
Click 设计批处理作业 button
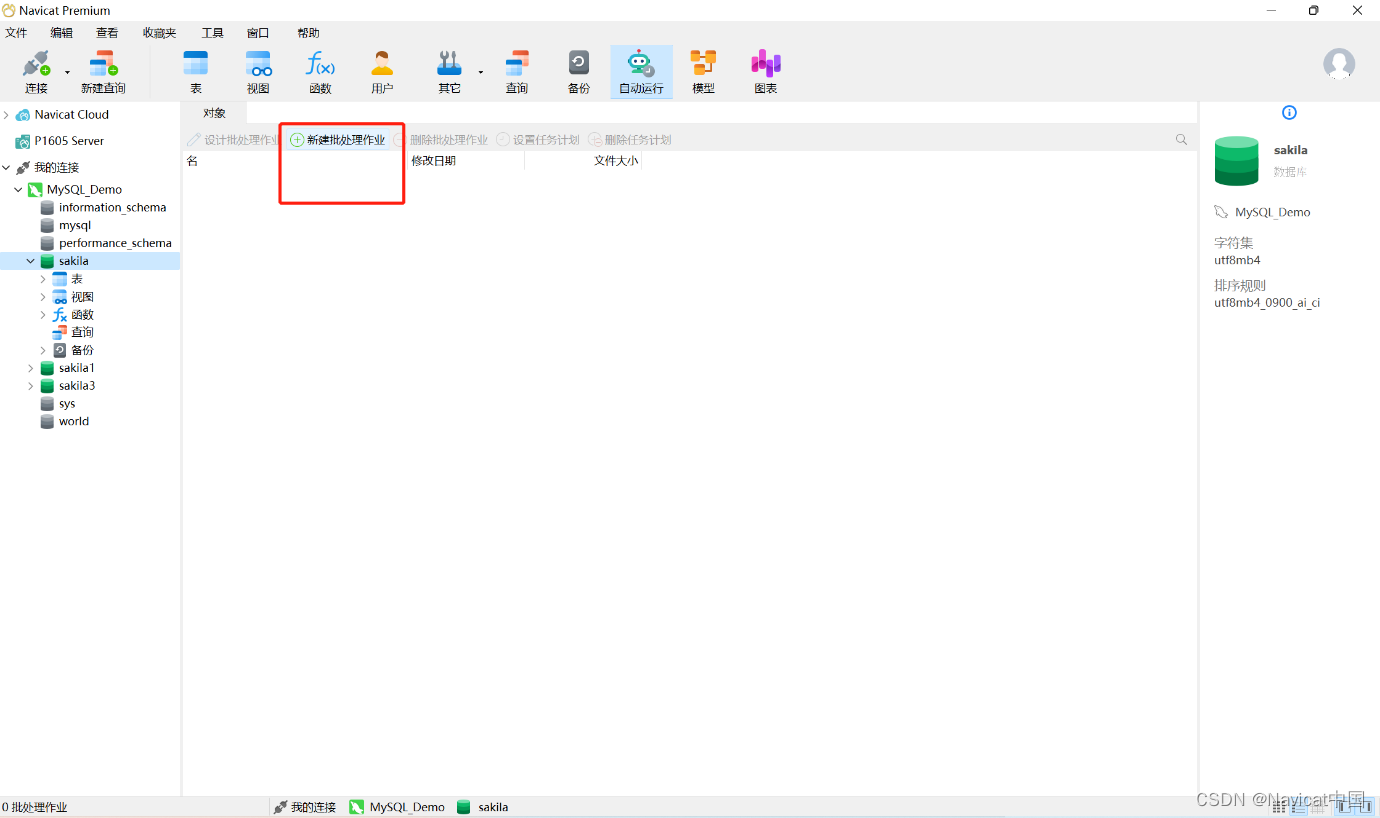pyautogui.click(x=232, y=140)
